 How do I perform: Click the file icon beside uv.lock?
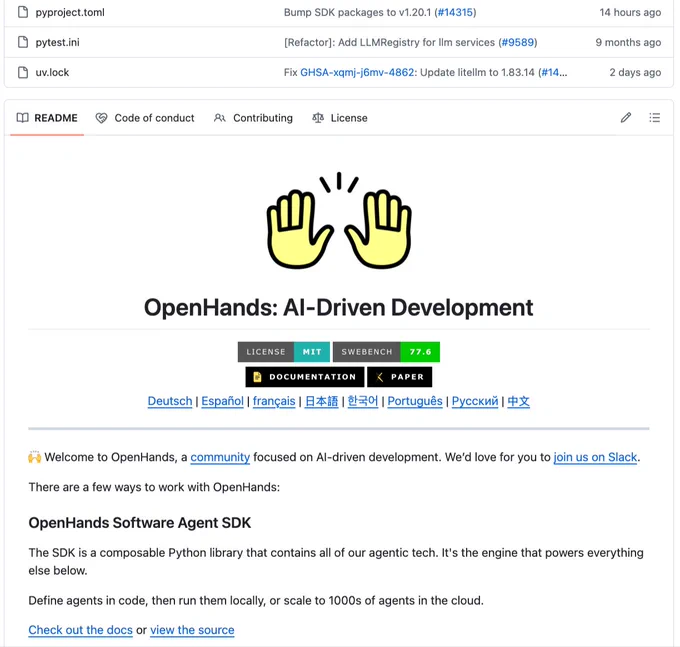point(23,72)
